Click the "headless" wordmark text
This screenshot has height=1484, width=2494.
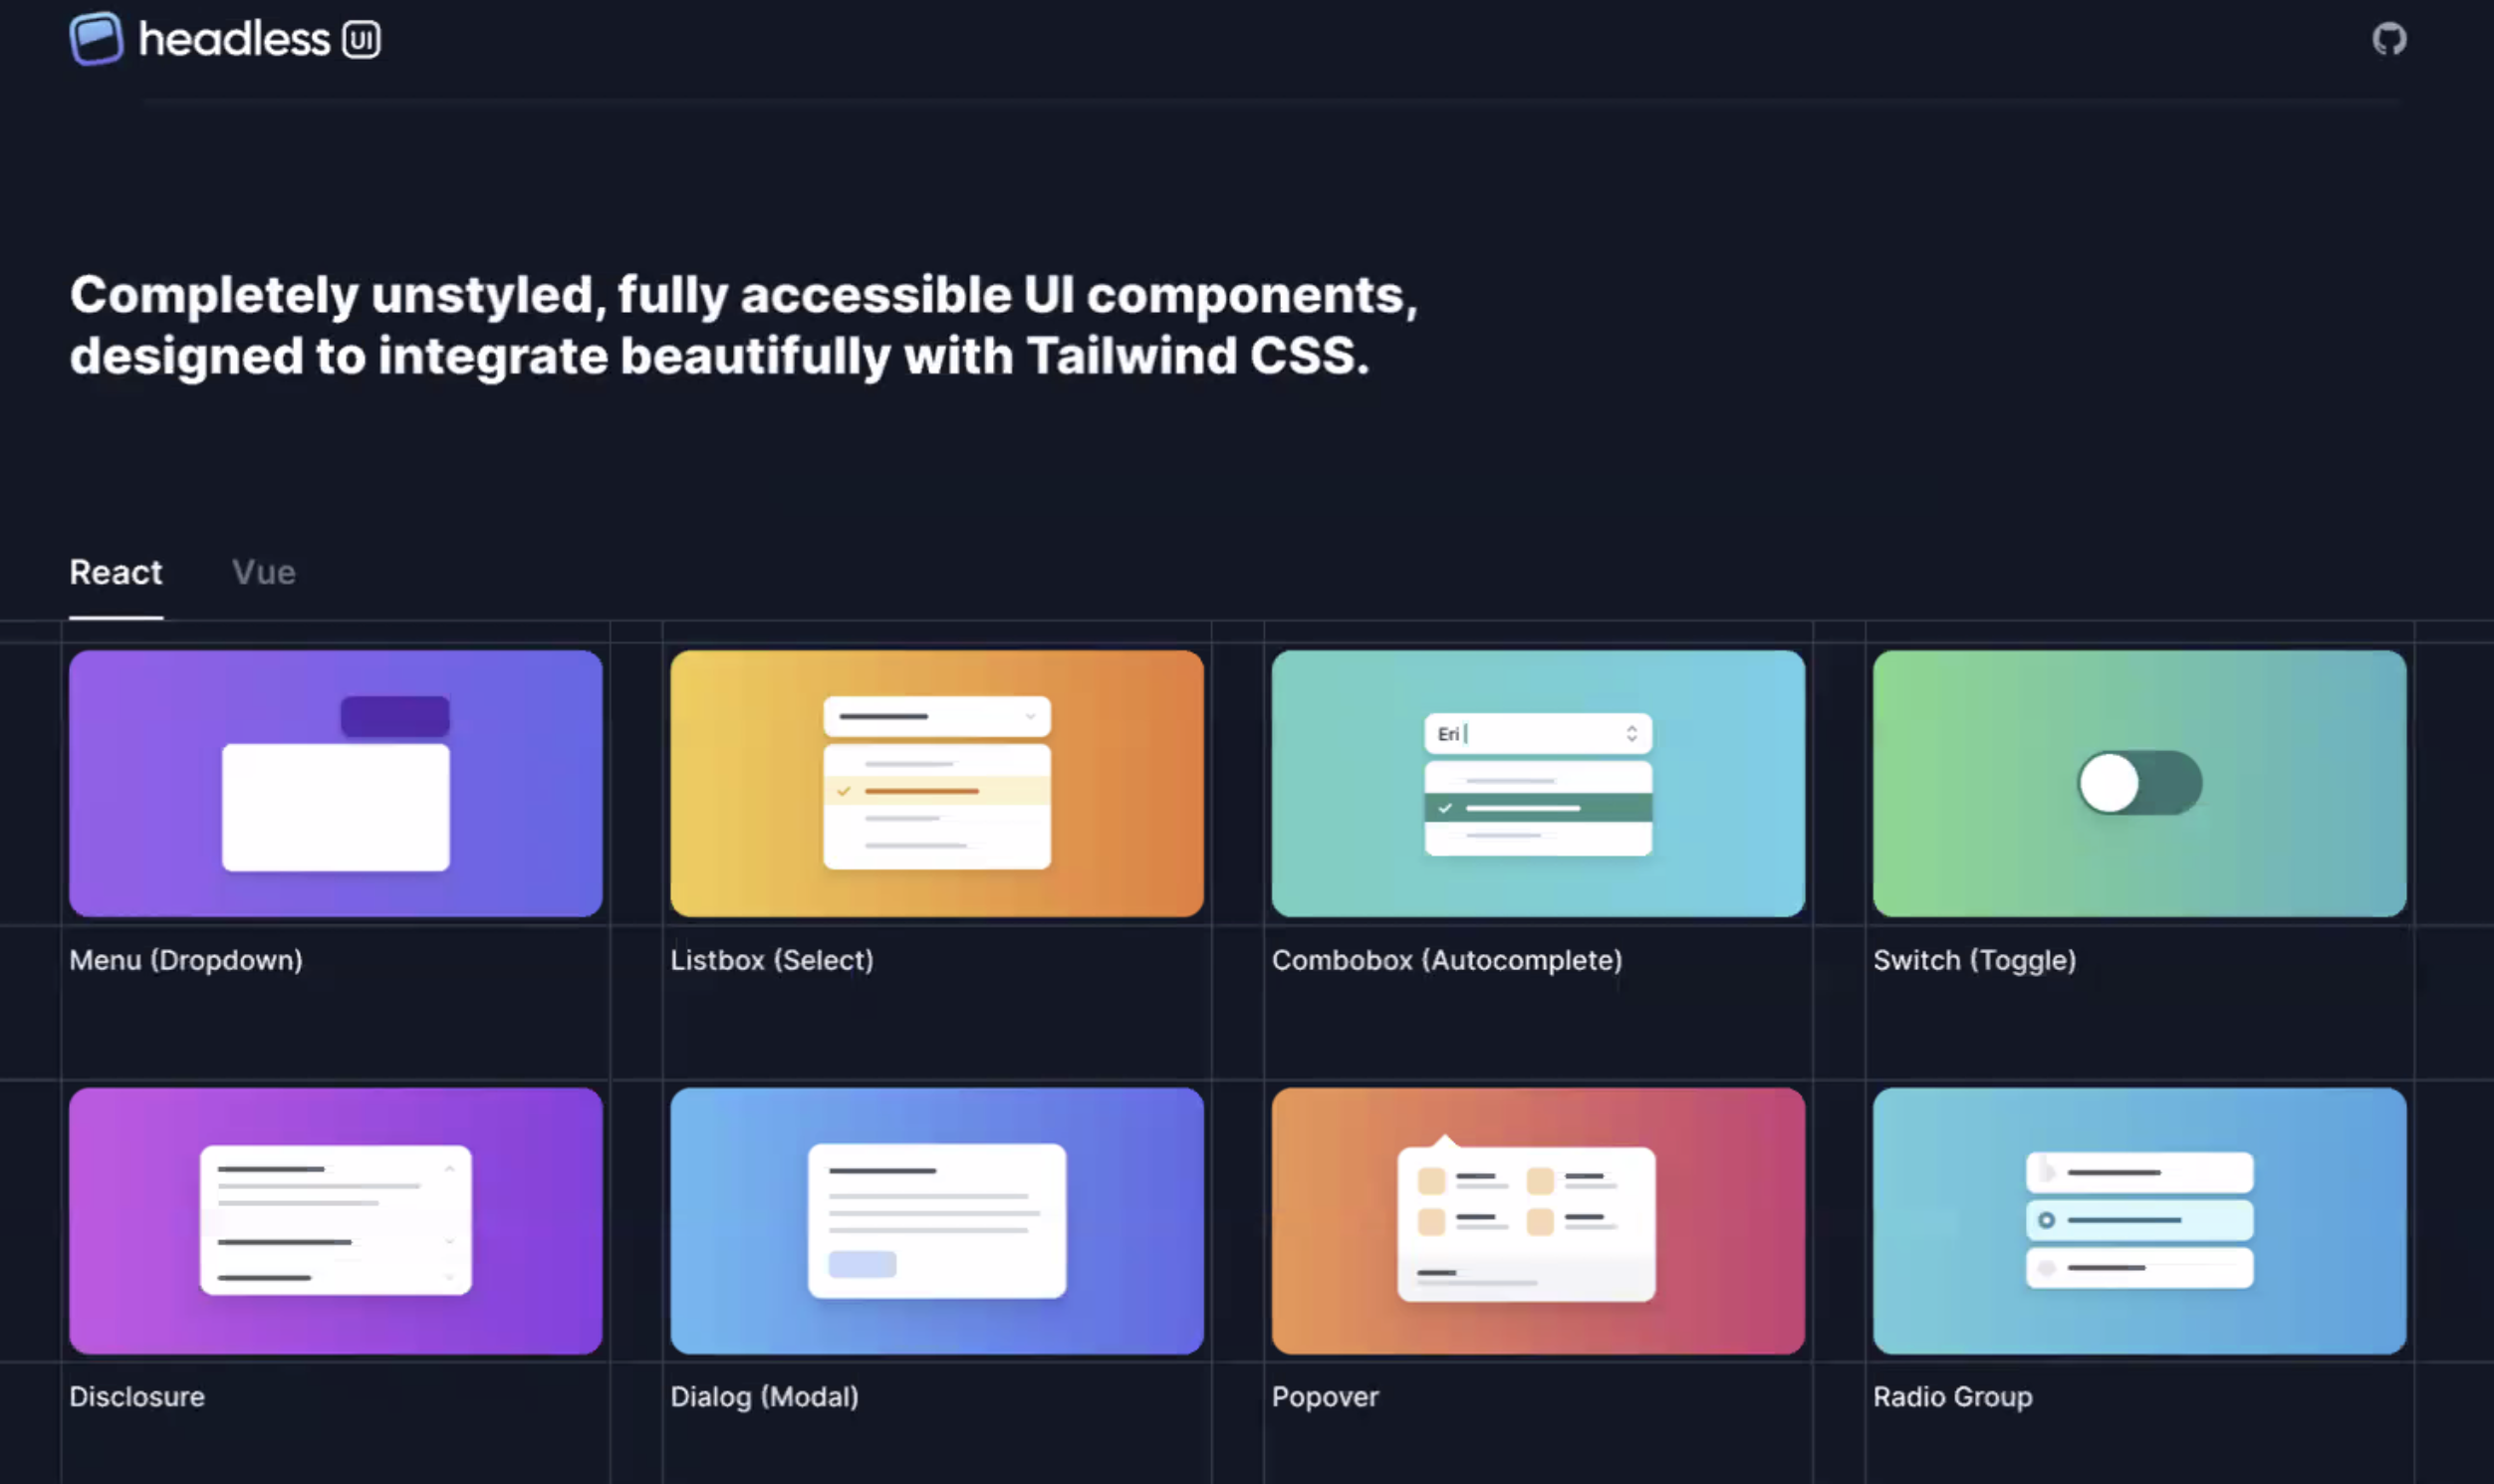coord(234,39)
